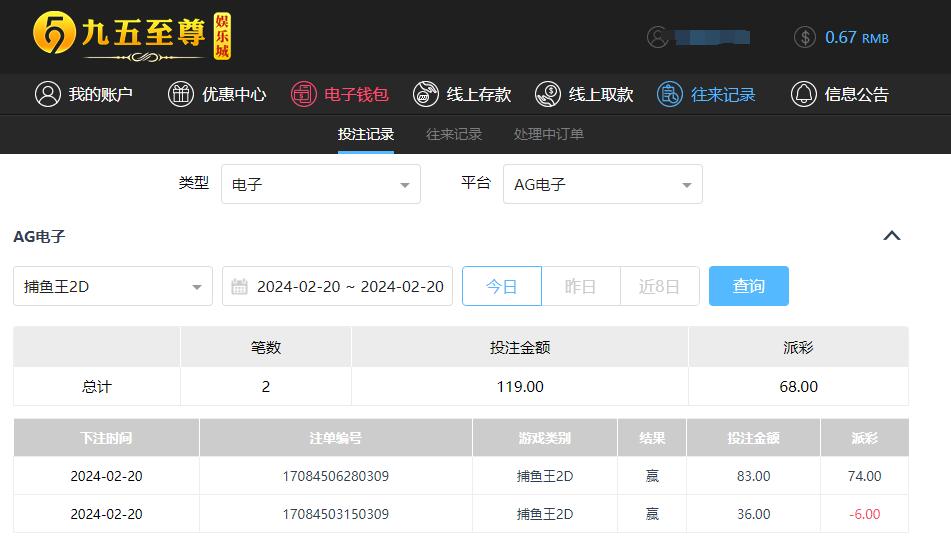951x544 pixels.
Task: Go to 线上存款 page
Action: tap(462, 94)
